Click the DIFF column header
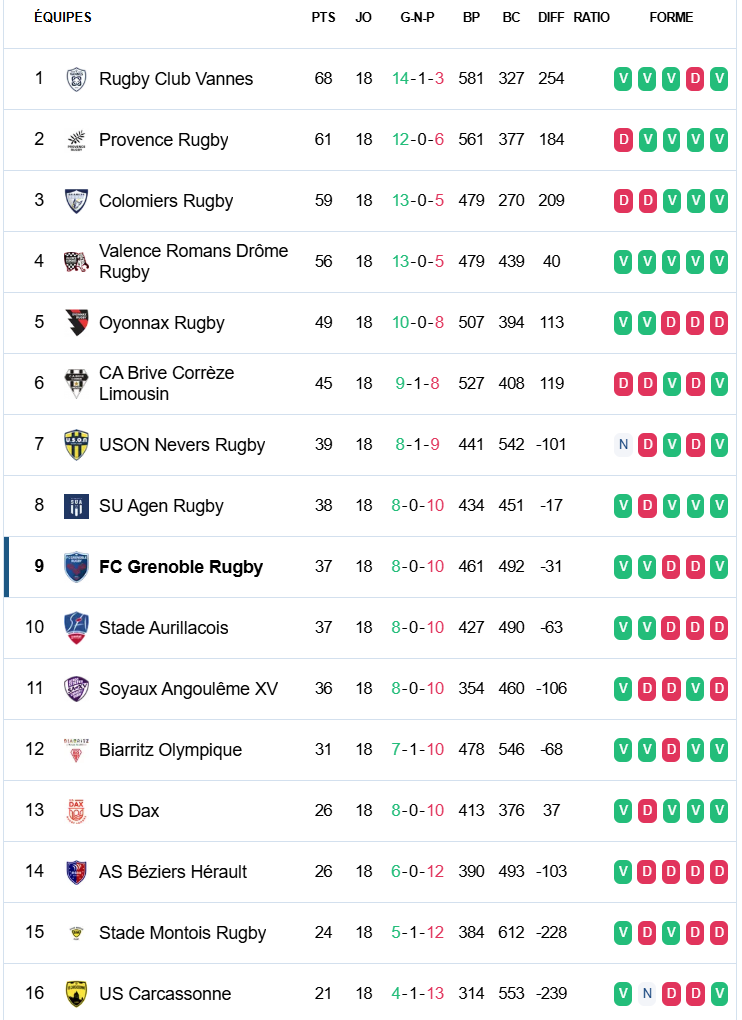The height and width of the screenshot is (1020, 742). point(551,17)
